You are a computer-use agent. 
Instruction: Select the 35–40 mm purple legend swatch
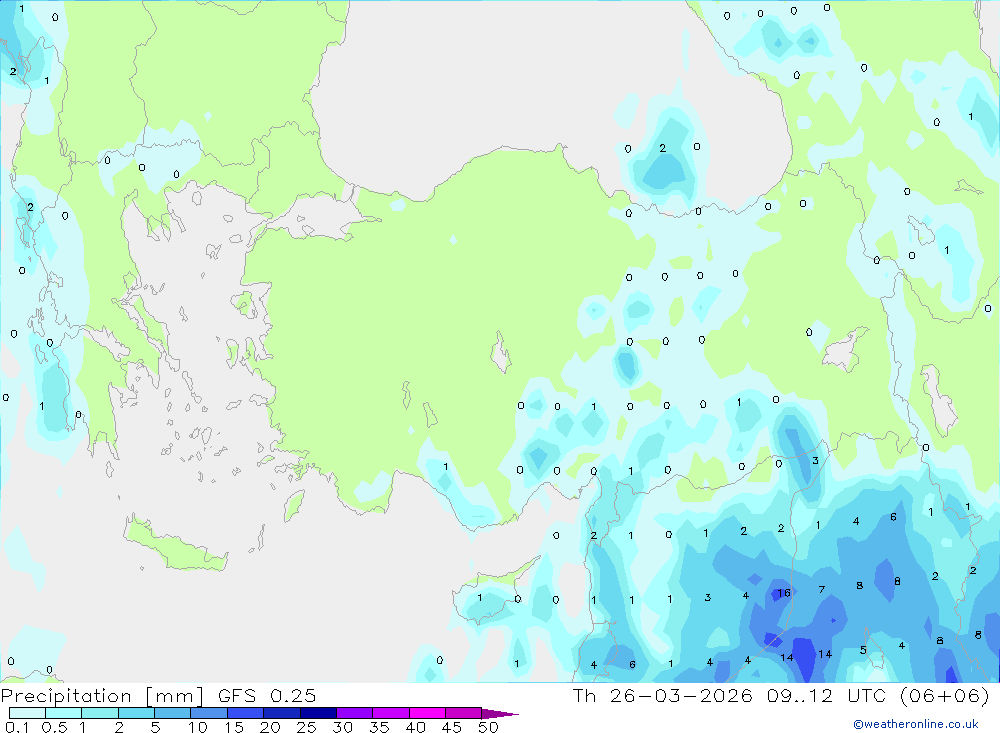(x=390, y=713)
